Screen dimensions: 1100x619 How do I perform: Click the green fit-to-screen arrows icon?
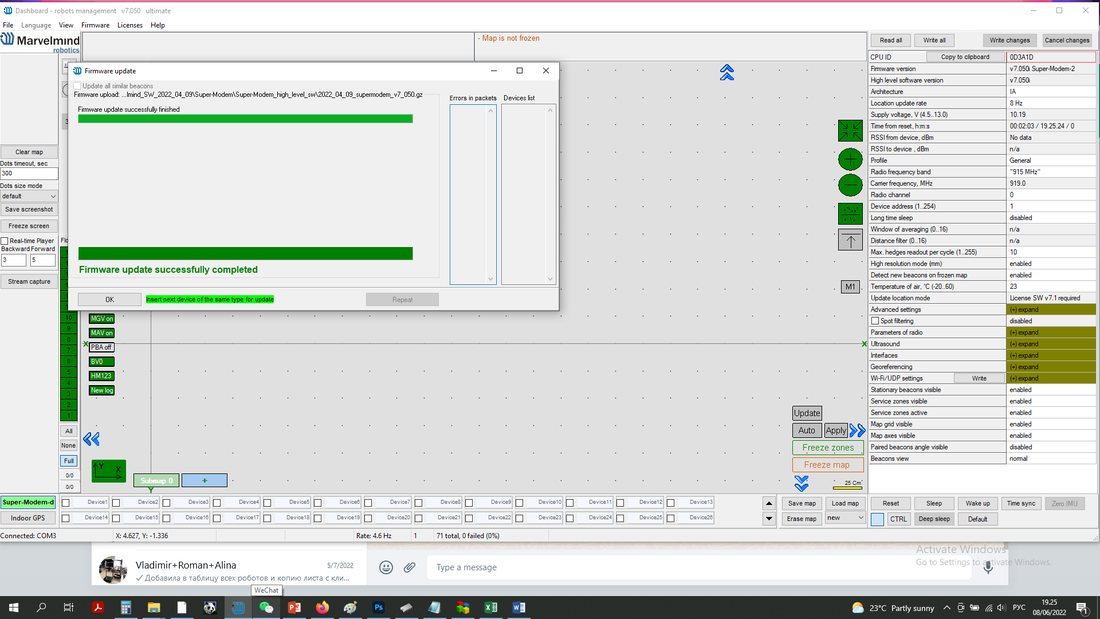pos(850,131)
